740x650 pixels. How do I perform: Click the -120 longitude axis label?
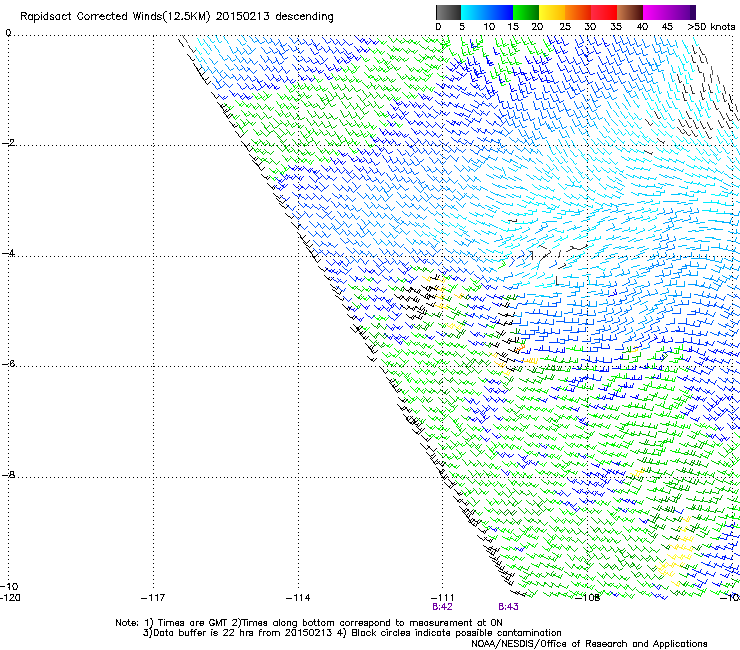tap(10, 598)
